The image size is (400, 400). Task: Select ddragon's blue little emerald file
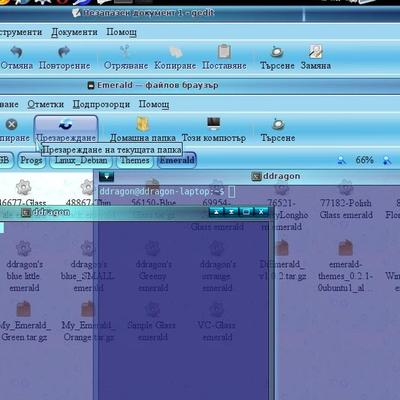tap(23, 267)
